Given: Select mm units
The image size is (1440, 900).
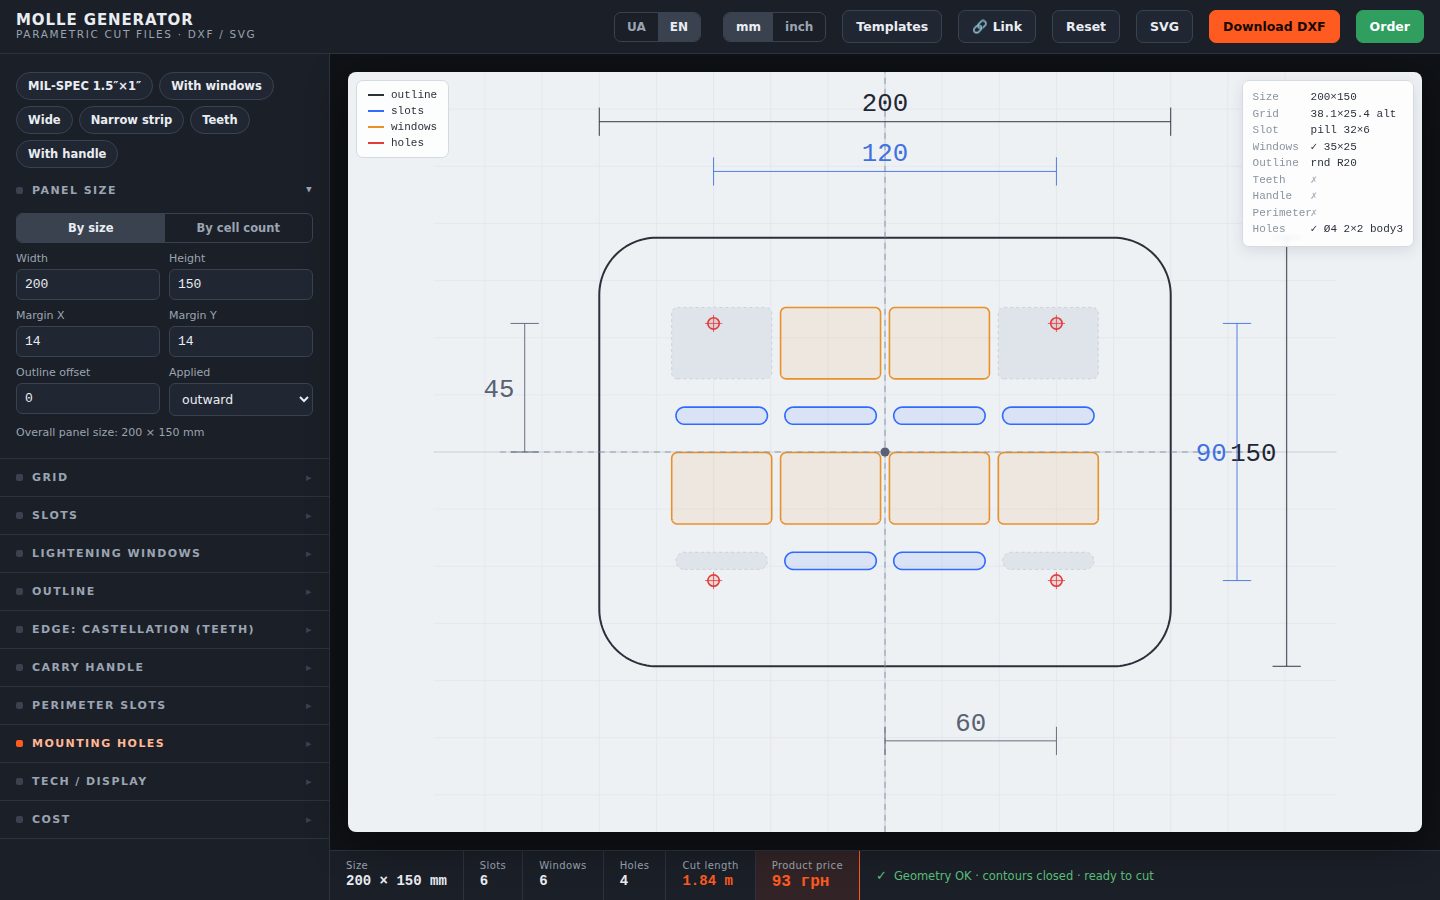Looking at the screenshot, I should click(x=748, y=27).
